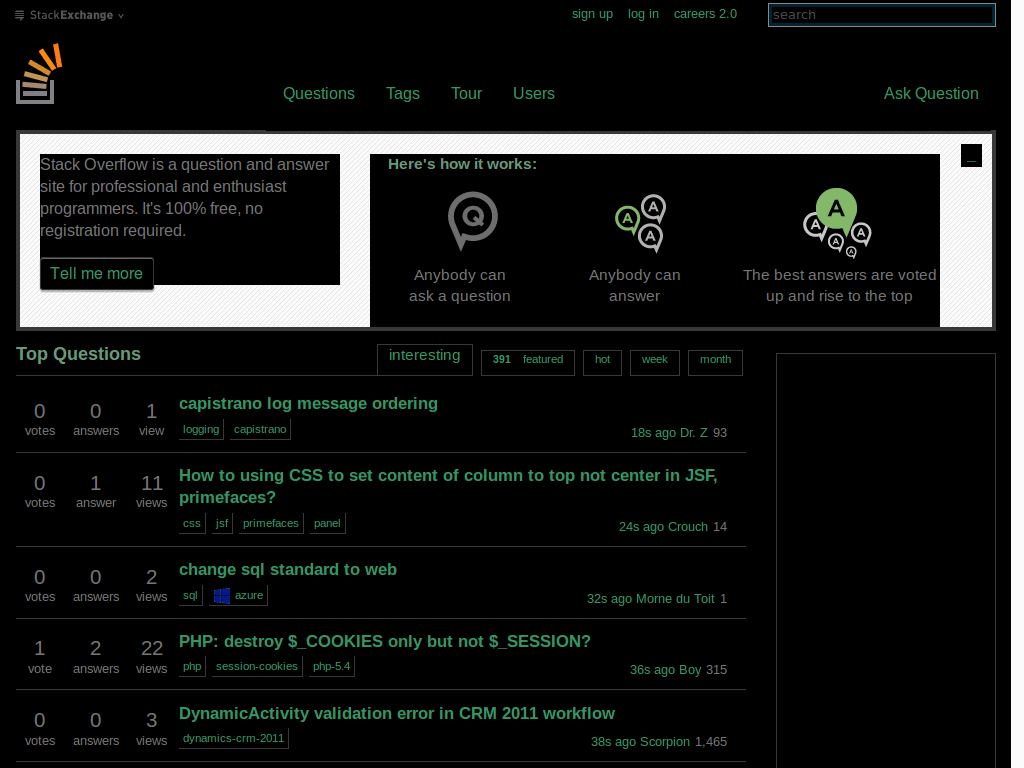
Task: Click the Tell me more button
Action: click(97, 274)
